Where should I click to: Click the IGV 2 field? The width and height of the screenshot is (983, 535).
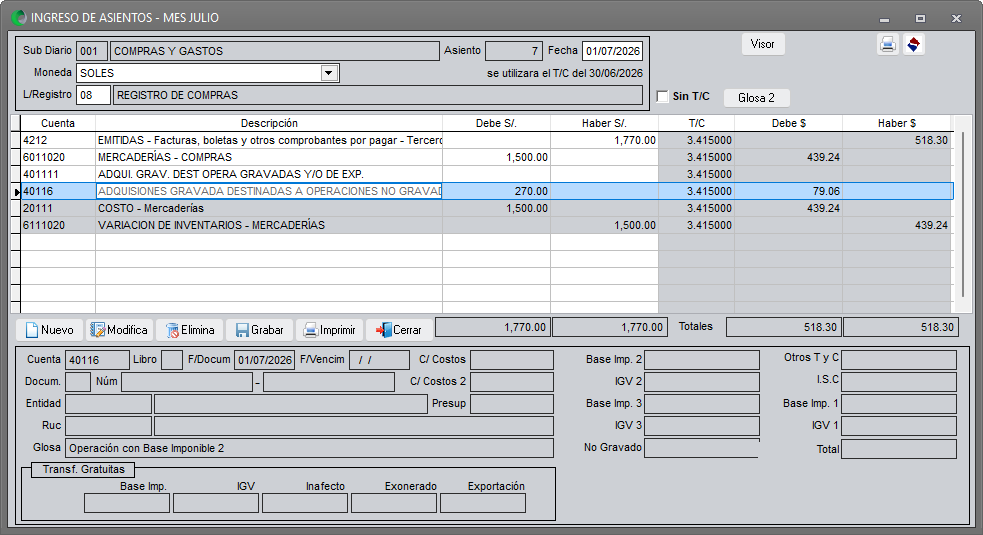(x=702, y=382)
